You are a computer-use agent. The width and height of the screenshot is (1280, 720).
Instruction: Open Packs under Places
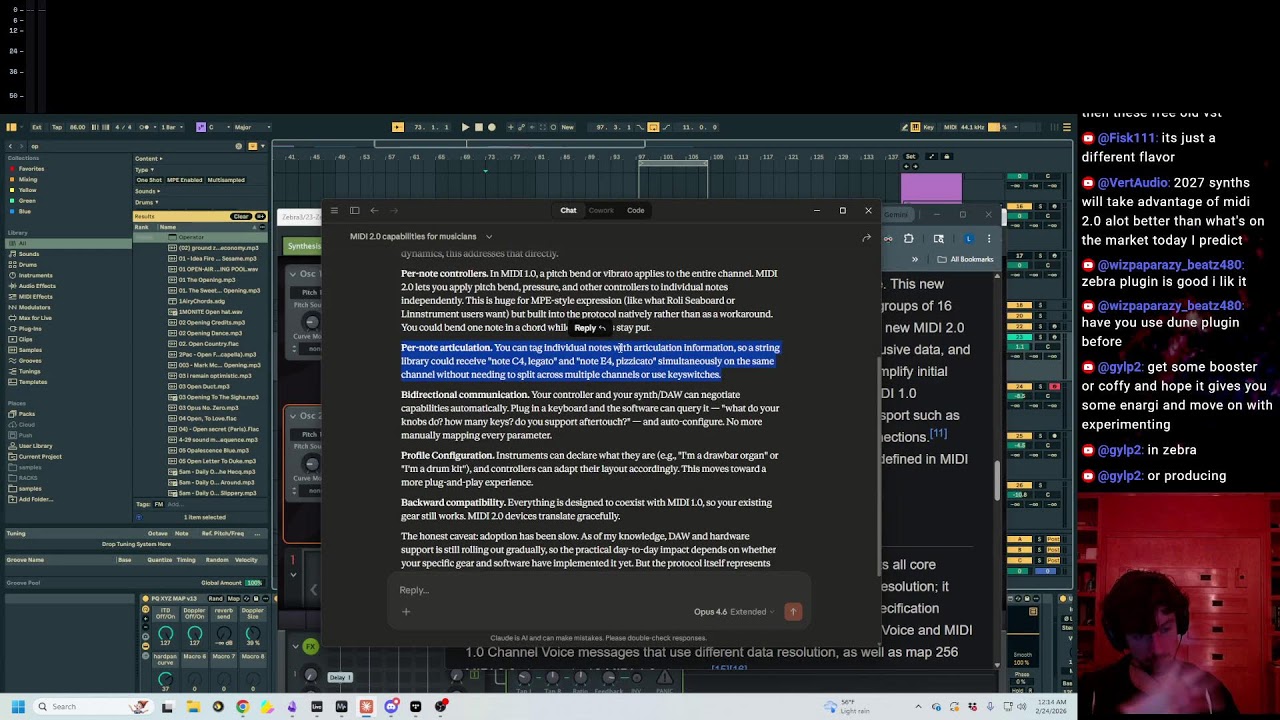(27, 414)
